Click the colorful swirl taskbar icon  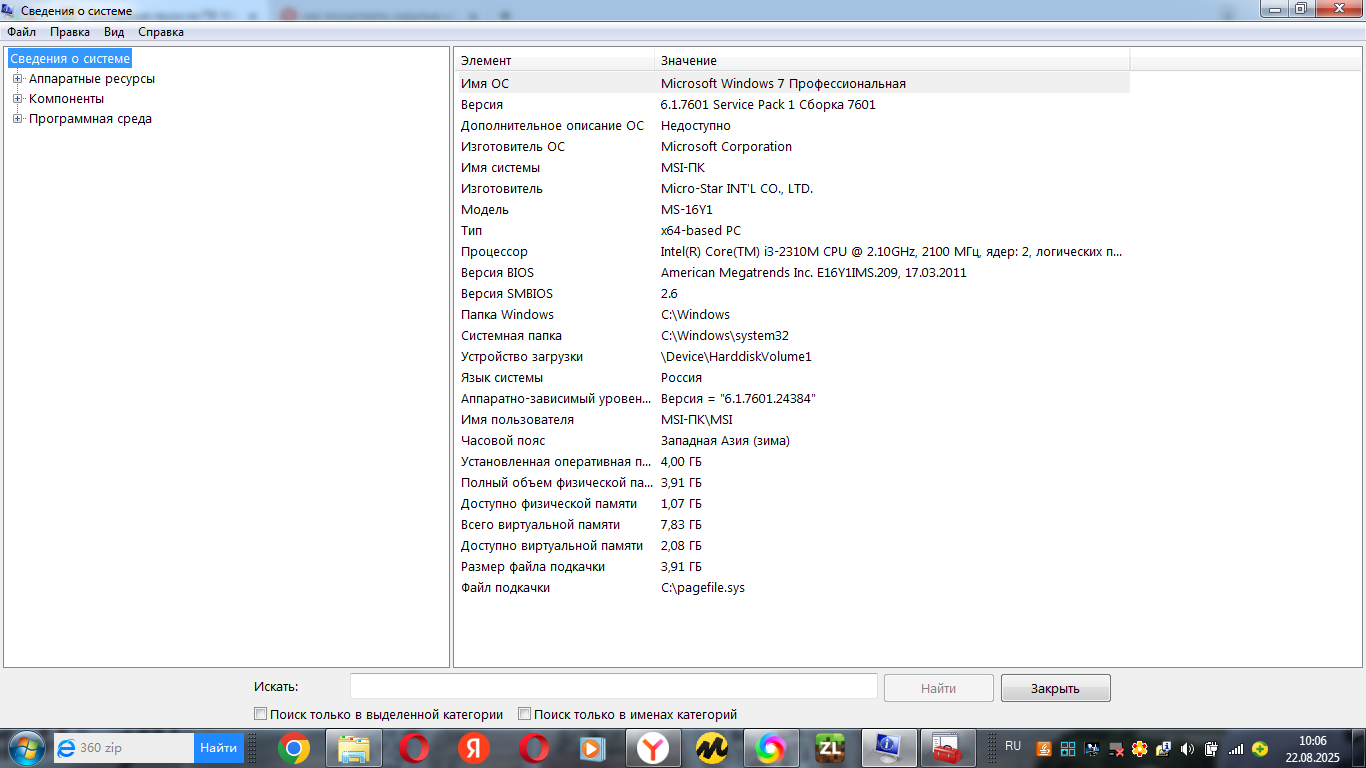770,748
